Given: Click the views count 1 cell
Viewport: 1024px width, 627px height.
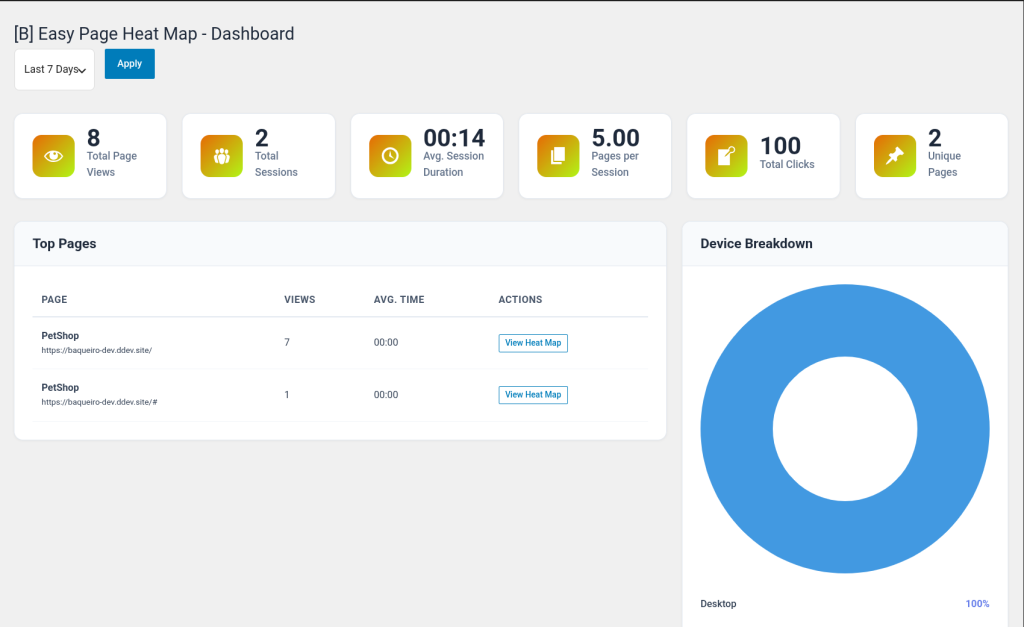Looking at the screenshot, I should pyautogui.click(x=287, y=394).
